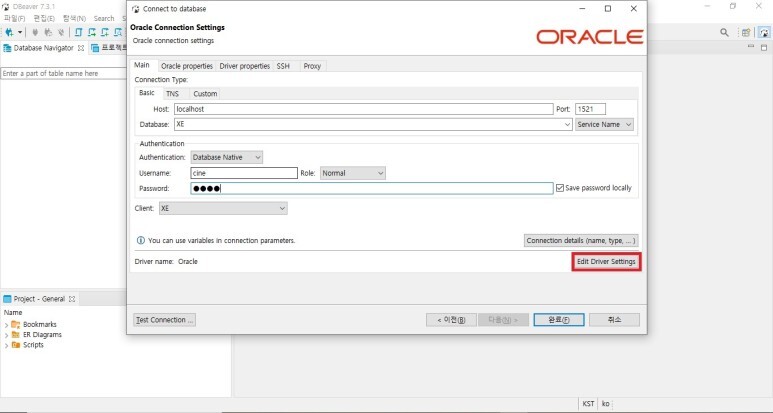
Task: Select the Basic connection type tab
Action: click(x=147, y=93)
